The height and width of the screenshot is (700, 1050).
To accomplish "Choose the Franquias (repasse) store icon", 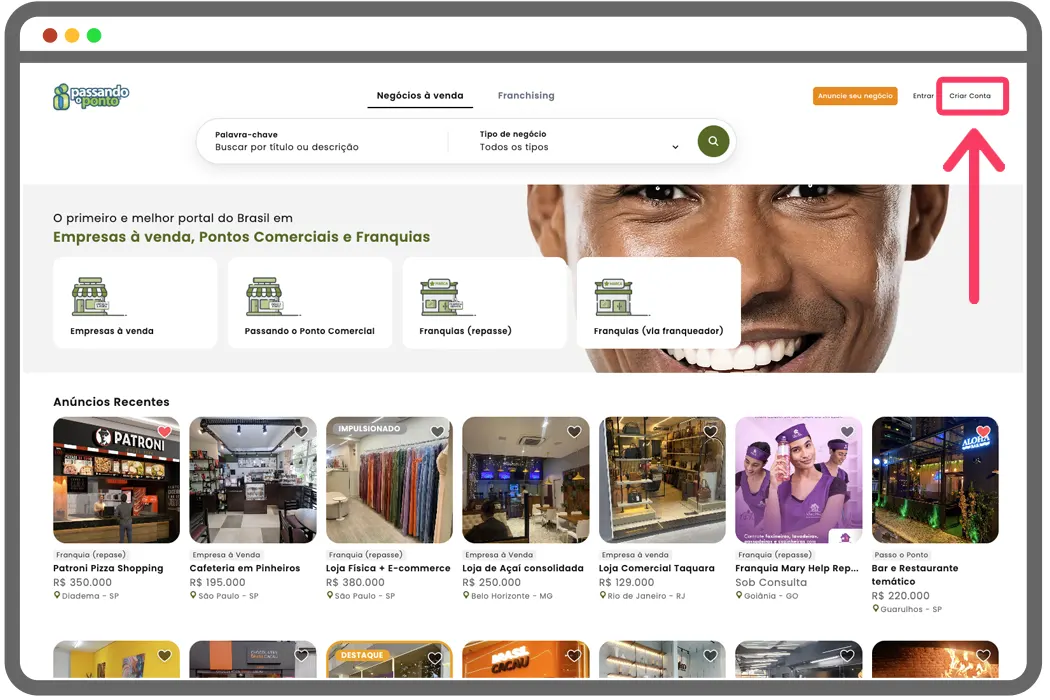I will (x=440, y=297).
